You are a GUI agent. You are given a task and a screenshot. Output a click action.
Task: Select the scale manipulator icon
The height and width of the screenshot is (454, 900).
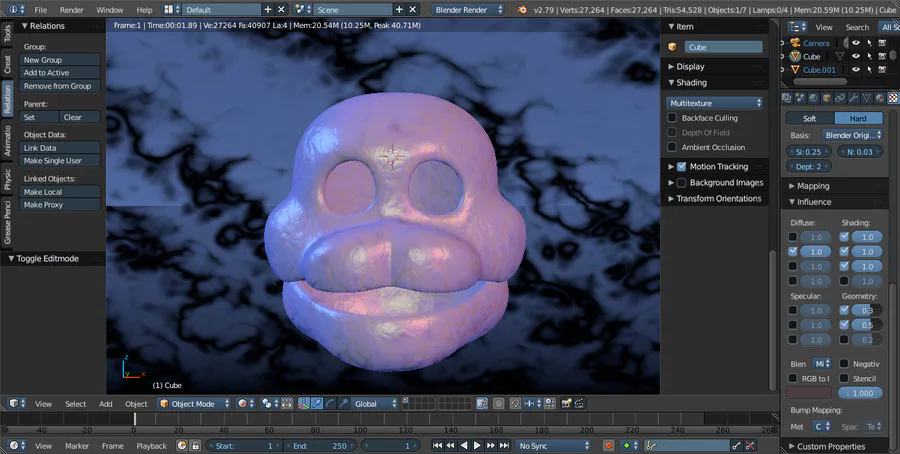point(343,403)
